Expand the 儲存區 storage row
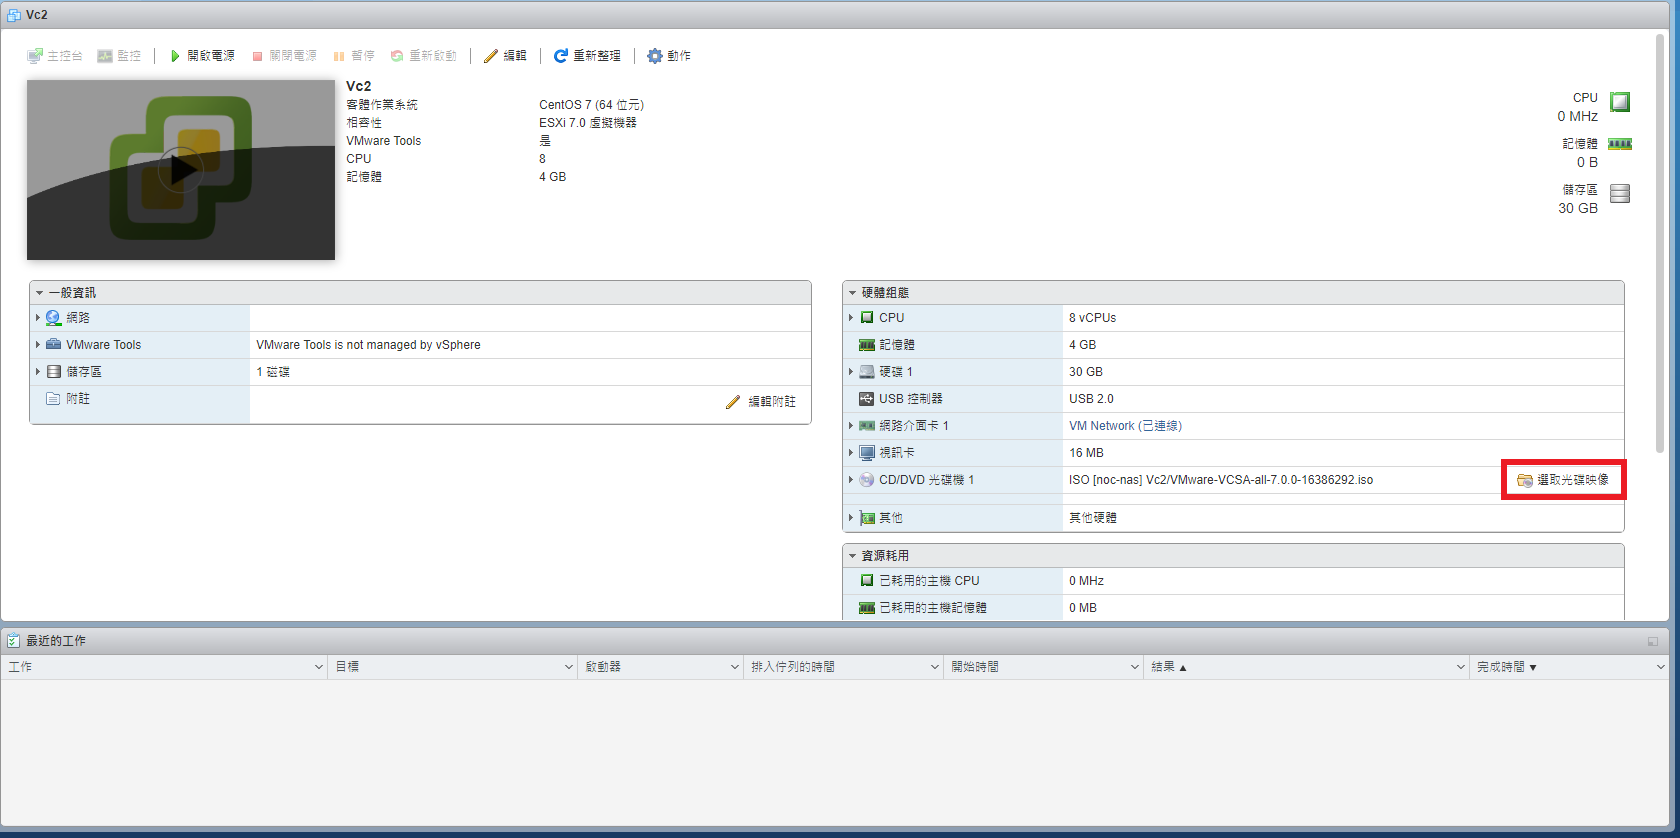The width and height of the screenshot is (1680, 838). [x=38, y=372]
